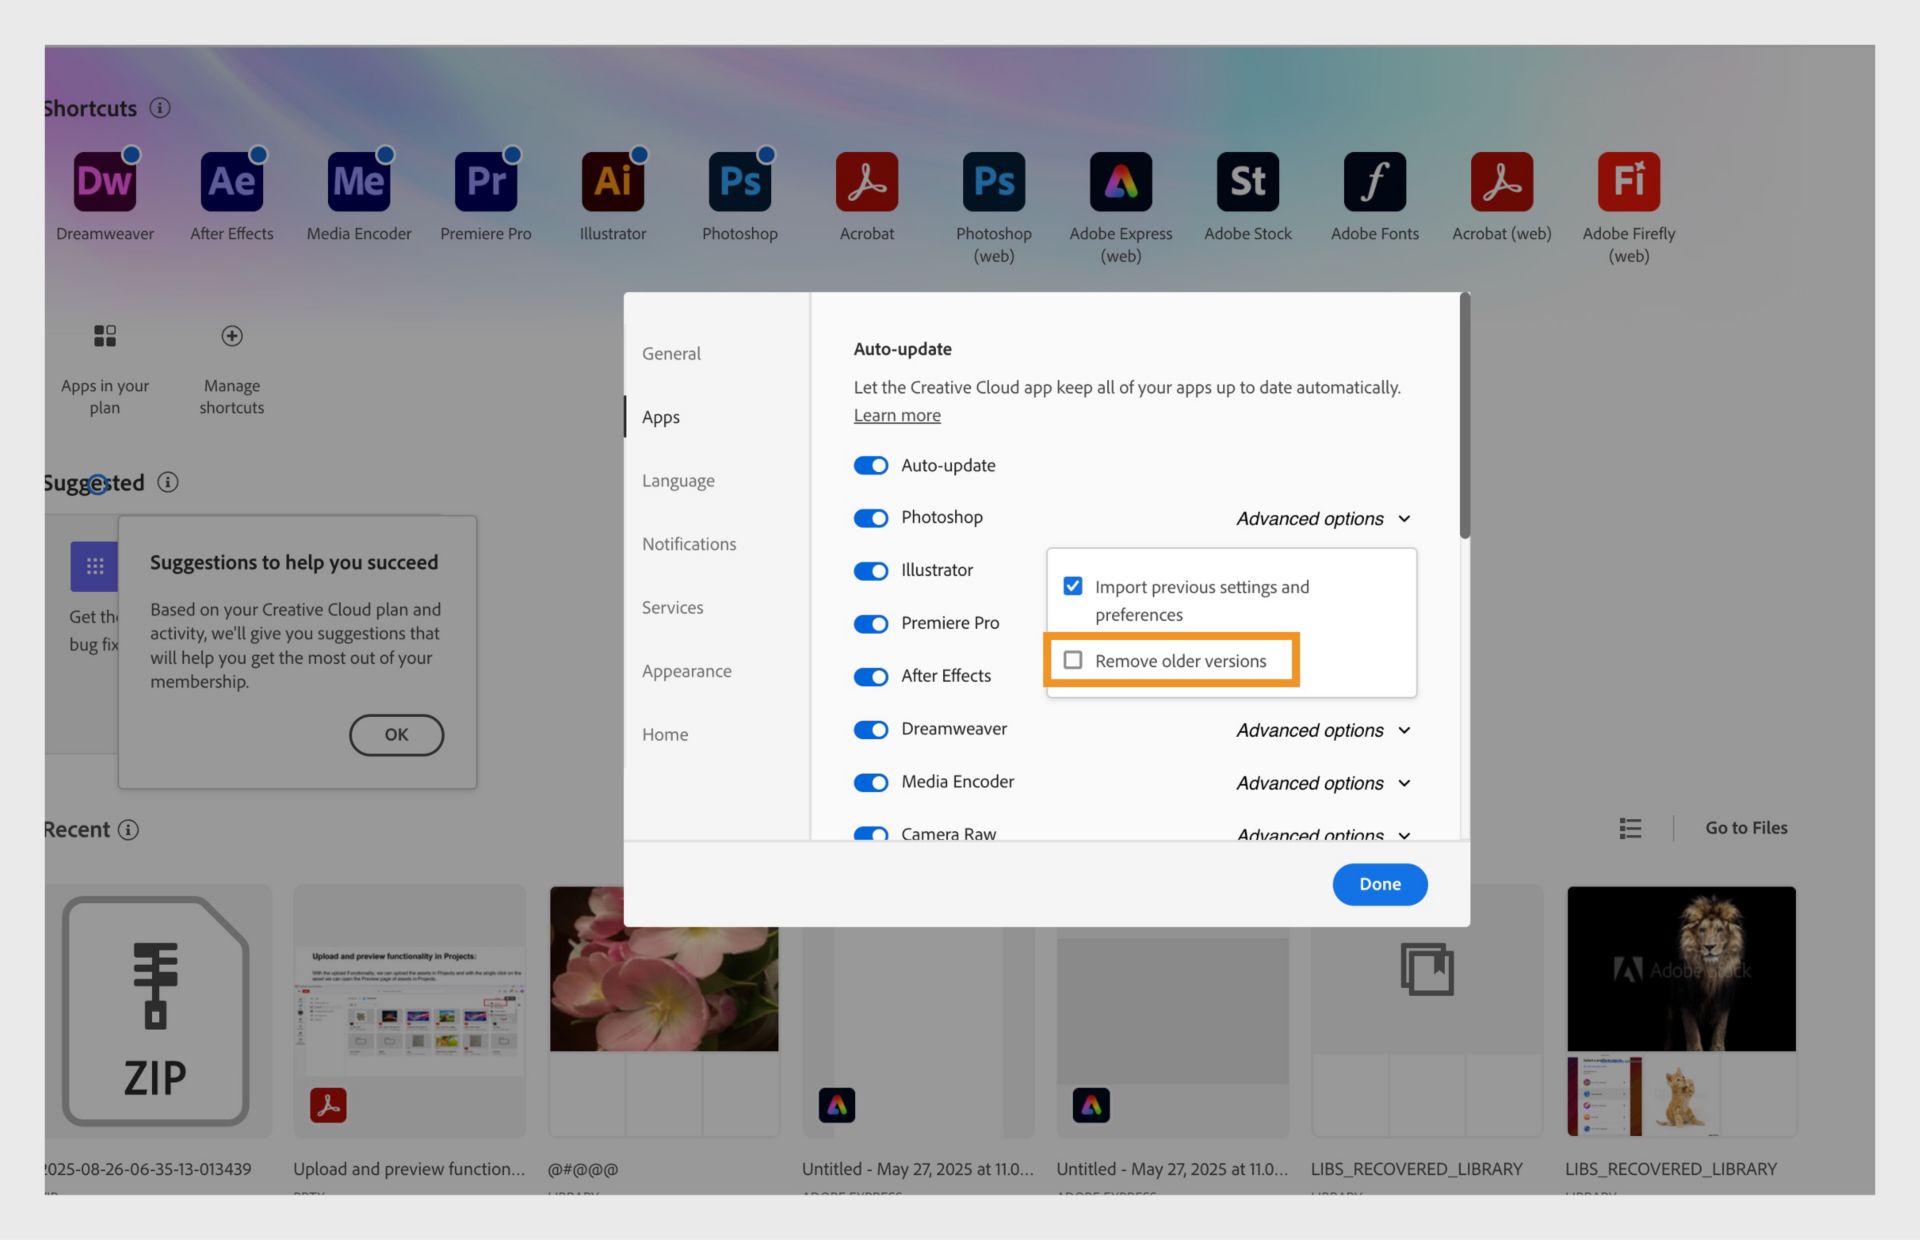Click the blue Done button
The image size is (1920, 1240).
click(x=1379, y=884)
